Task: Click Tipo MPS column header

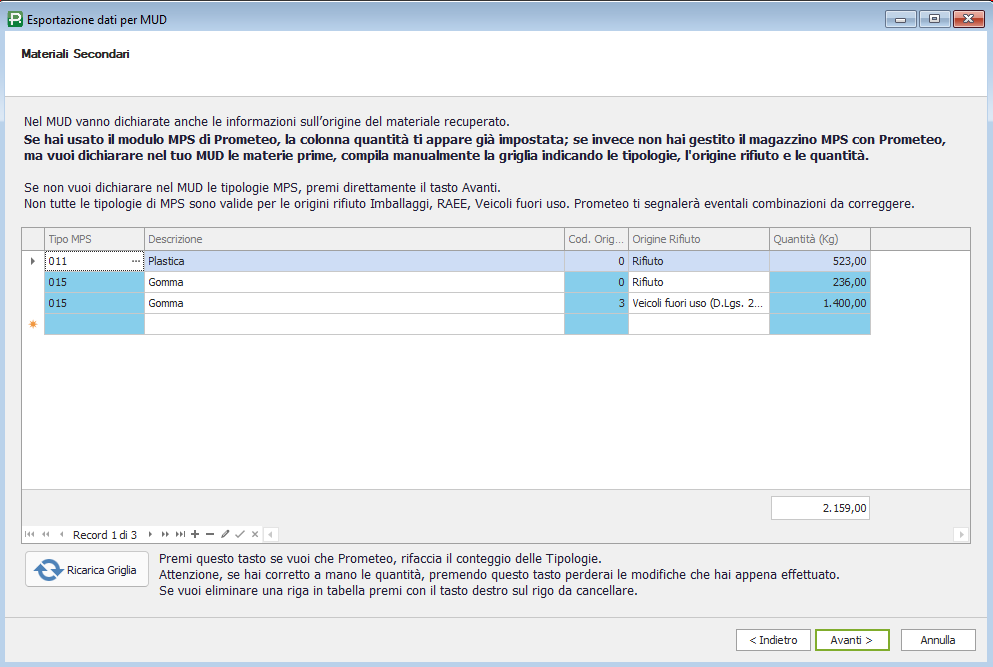Action: [x=95, y=239]
